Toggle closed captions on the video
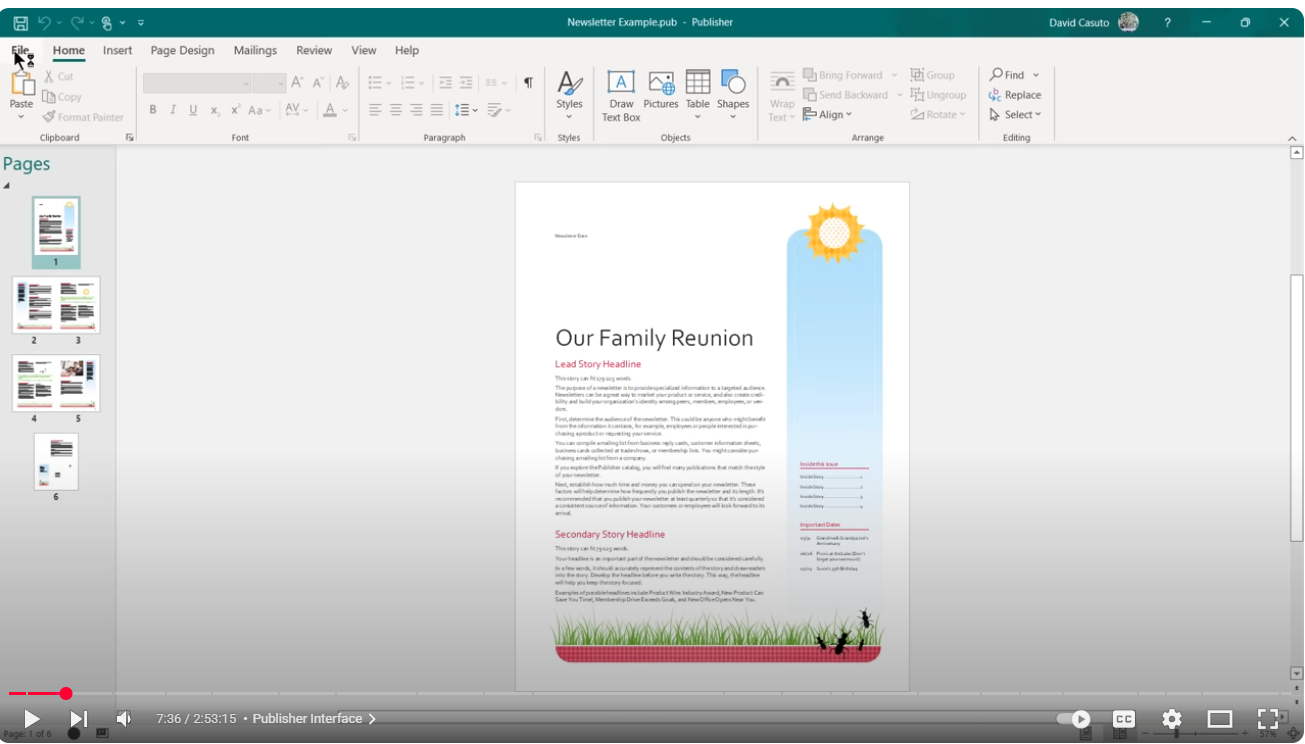The height and width of the screenshot is (744, 1305). 1124,719
